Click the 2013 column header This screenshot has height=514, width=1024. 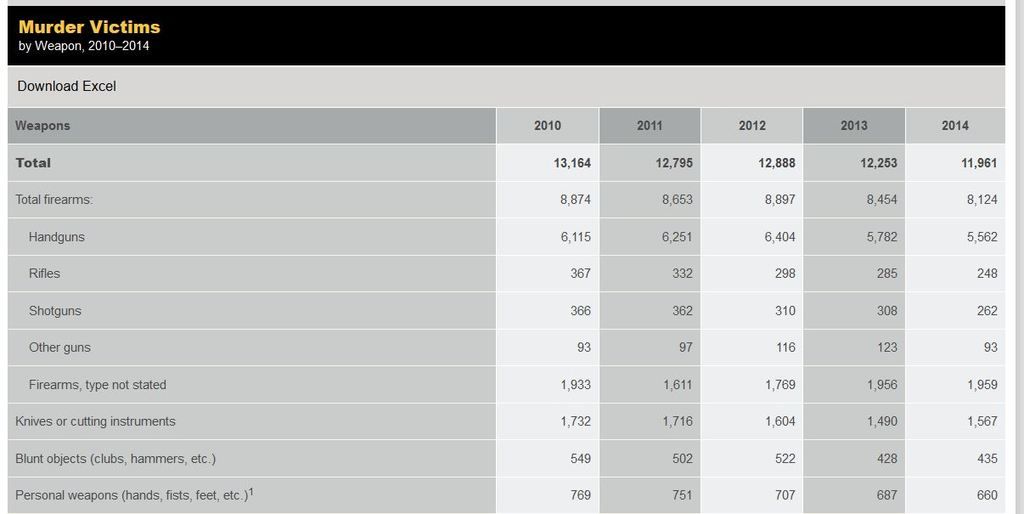[854, 126]
